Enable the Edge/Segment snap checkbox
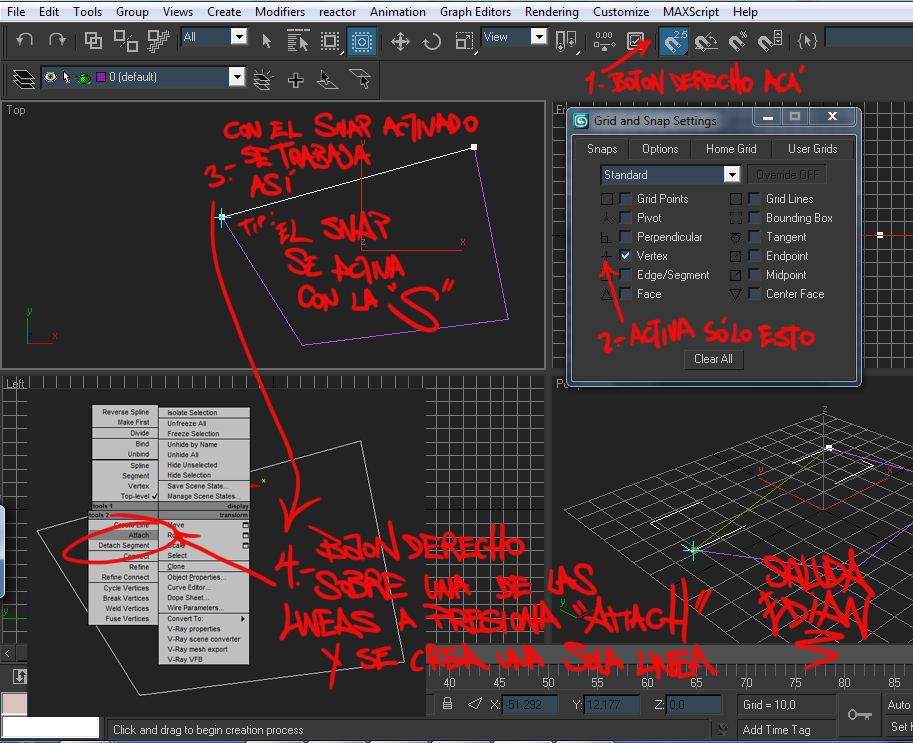Screen dimensions: 913x743 click(x=625, y=275)
